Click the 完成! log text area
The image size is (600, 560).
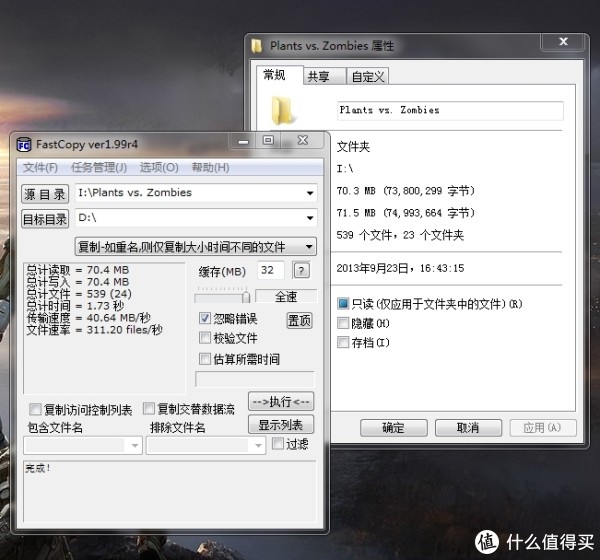[170, 491]
